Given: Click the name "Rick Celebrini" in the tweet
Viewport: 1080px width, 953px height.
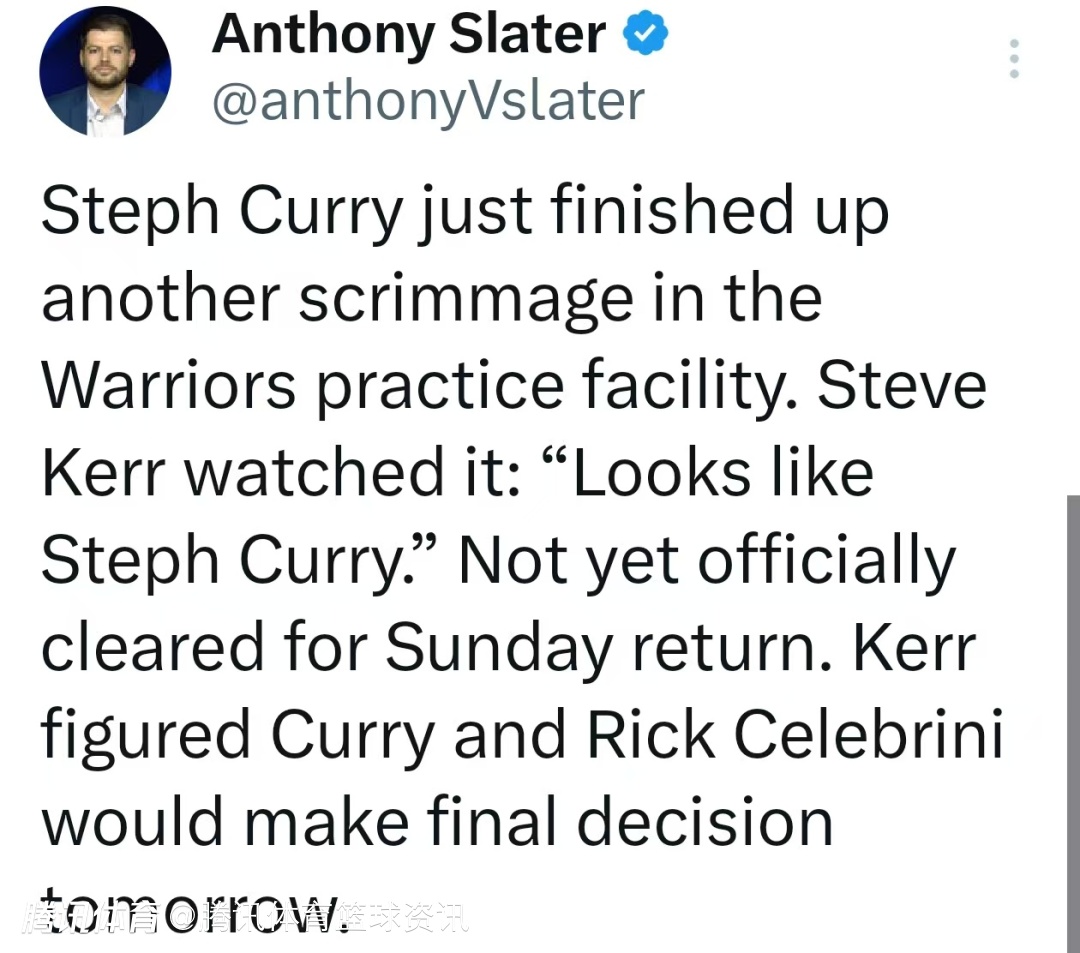Looking at the screenshot, I should pyautogui.click(x=794, y=735).
